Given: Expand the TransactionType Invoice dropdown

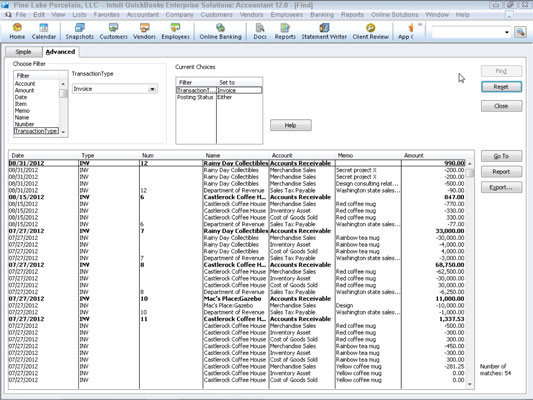Looking at the screenshot, I should pyautogui.click(x=152, y=89).
